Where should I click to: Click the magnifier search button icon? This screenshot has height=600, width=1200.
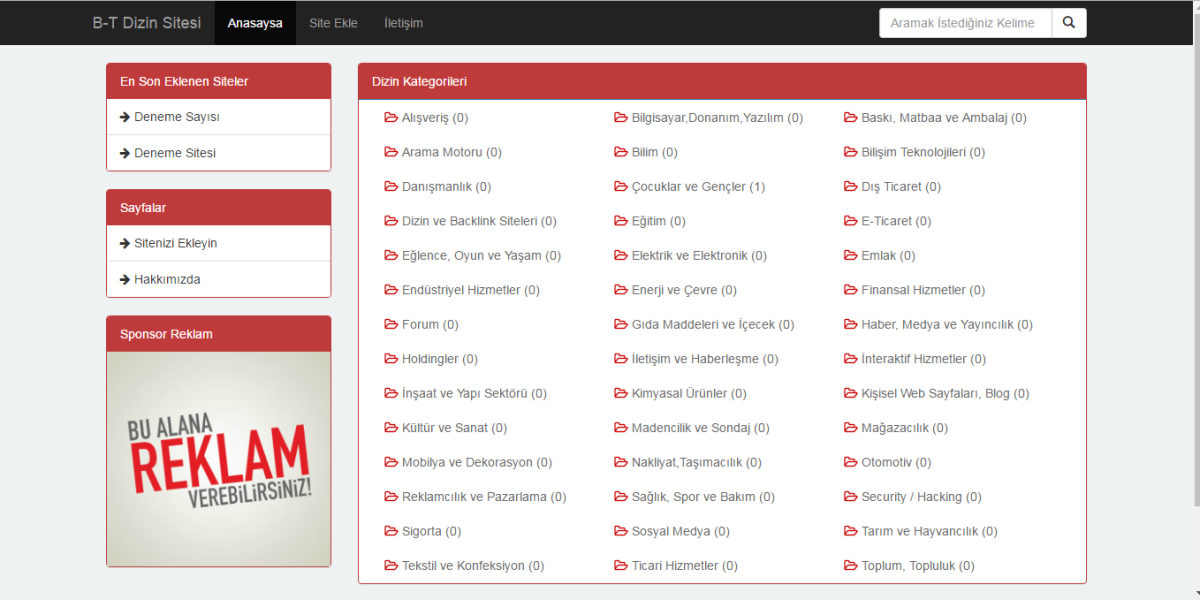[1068, 23]
